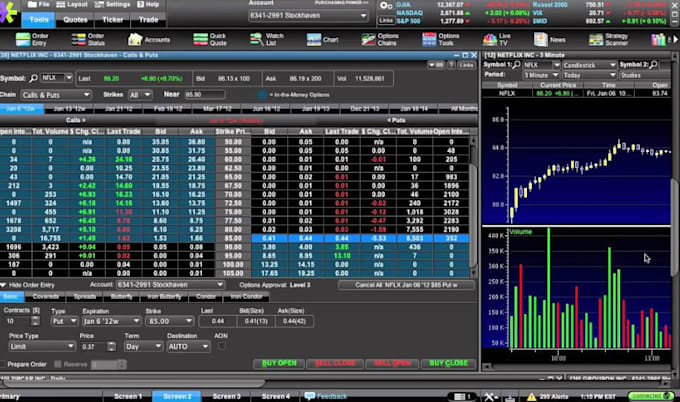
Task: Click the gear icon beside DJIA ticker
Action: tap(385, 5)
